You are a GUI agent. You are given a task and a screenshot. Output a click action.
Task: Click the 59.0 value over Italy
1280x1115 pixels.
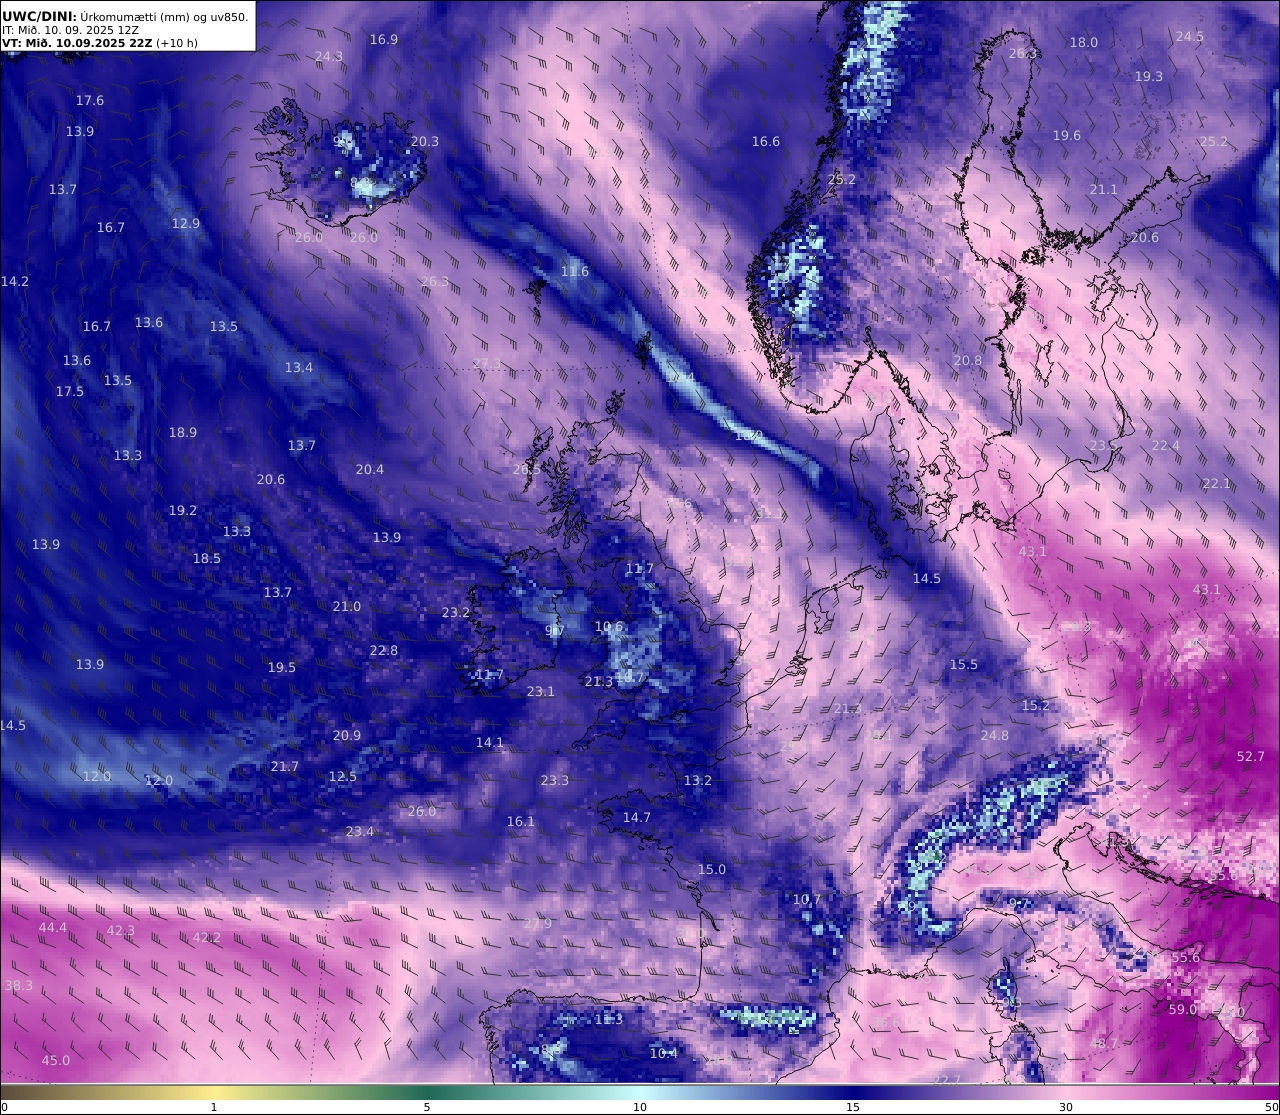click(x=1183, y=1009)
